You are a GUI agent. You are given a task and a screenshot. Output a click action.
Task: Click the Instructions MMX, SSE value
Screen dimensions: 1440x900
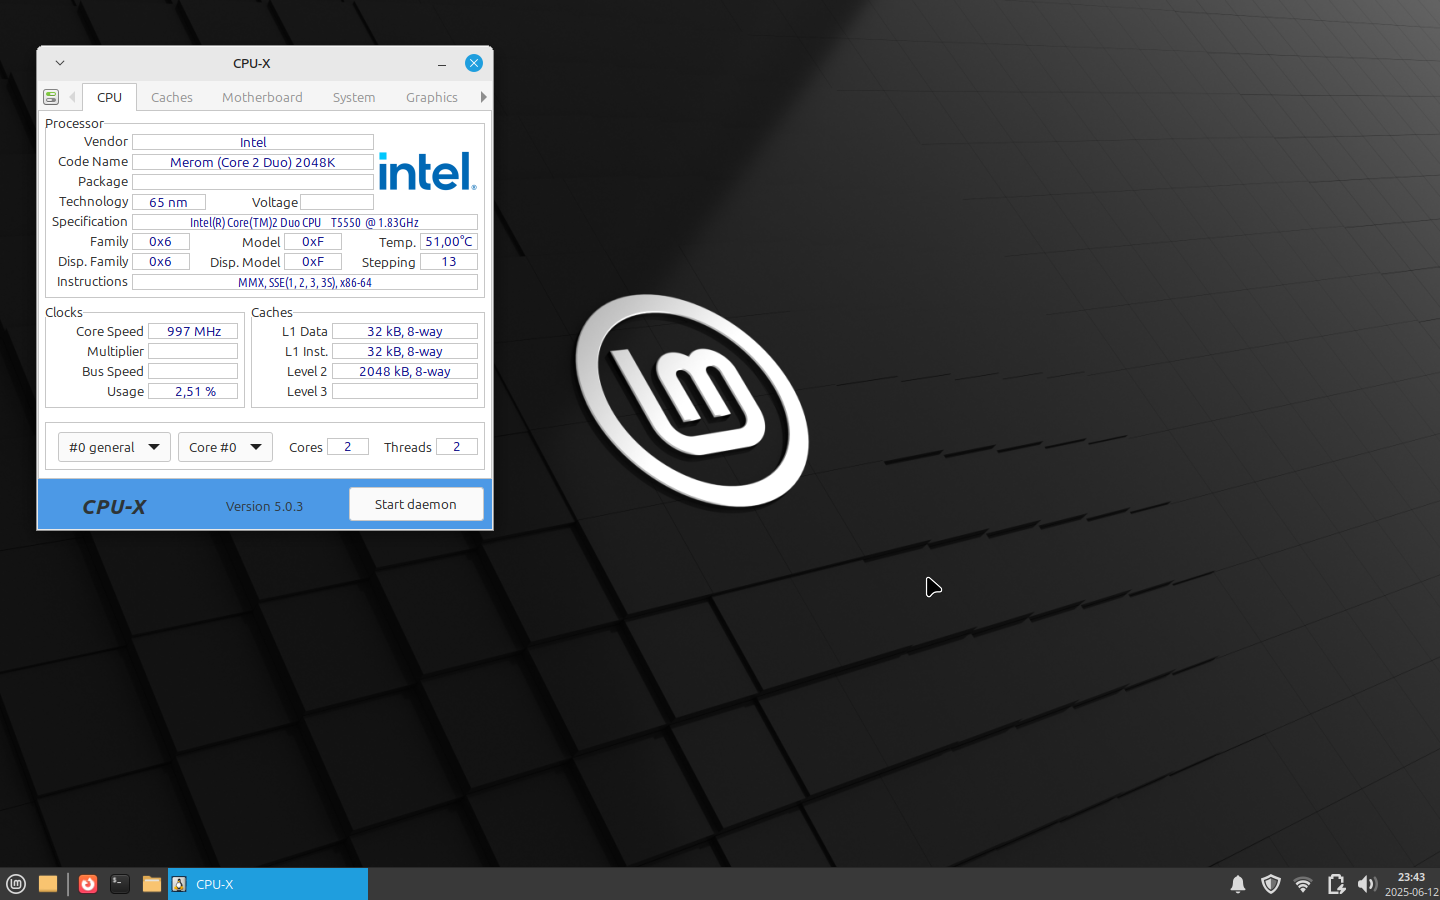305,282
